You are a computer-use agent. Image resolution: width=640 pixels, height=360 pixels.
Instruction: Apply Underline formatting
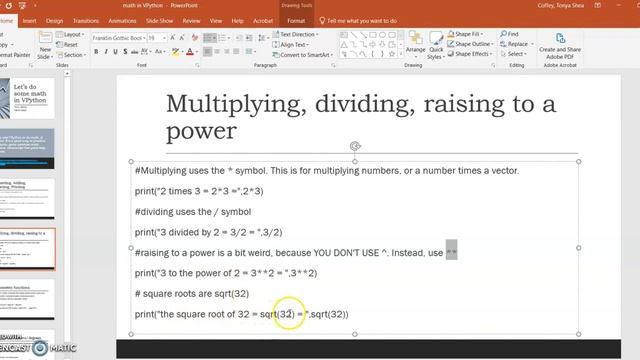pyautogui.click(x=116, y=52)
